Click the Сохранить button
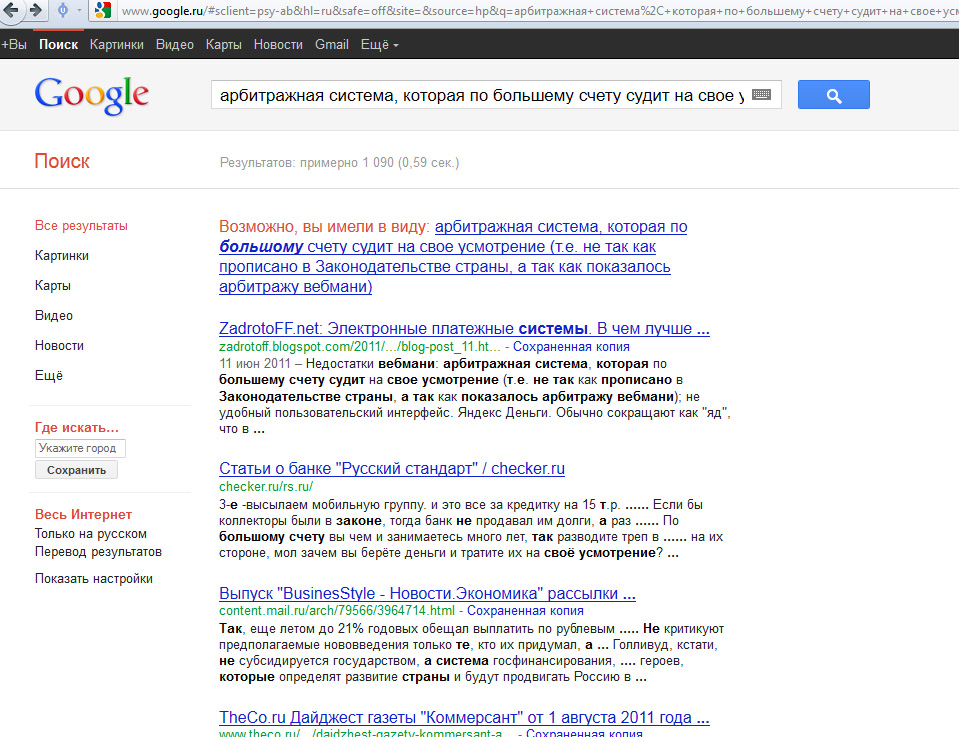This screenshot has width=959, height=737. (x=76, y=470)
